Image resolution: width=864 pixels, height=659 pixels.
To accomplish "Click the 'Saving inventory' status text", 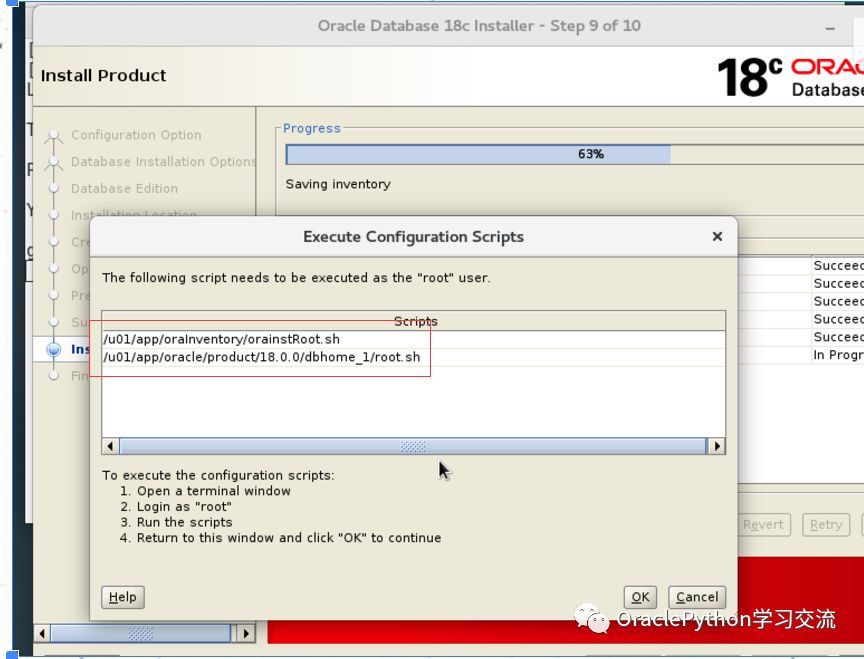I will (338, 184).
